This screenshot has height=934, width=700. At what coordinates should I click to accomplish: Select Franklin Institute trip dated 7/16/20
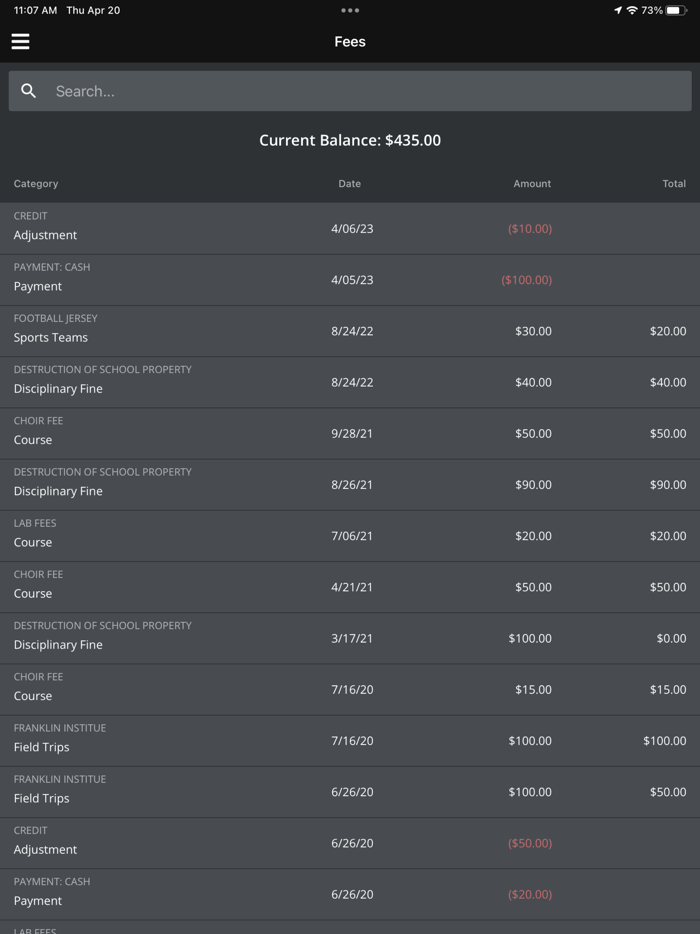pos(350,741)
